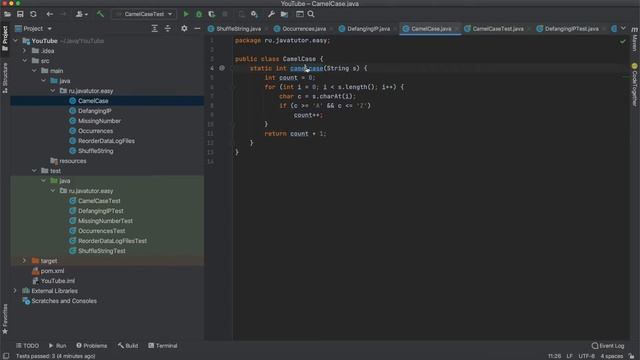Select ReorderDataLogFiles class in tree
Screen dimensions: 640x360
tap(106, 141)
